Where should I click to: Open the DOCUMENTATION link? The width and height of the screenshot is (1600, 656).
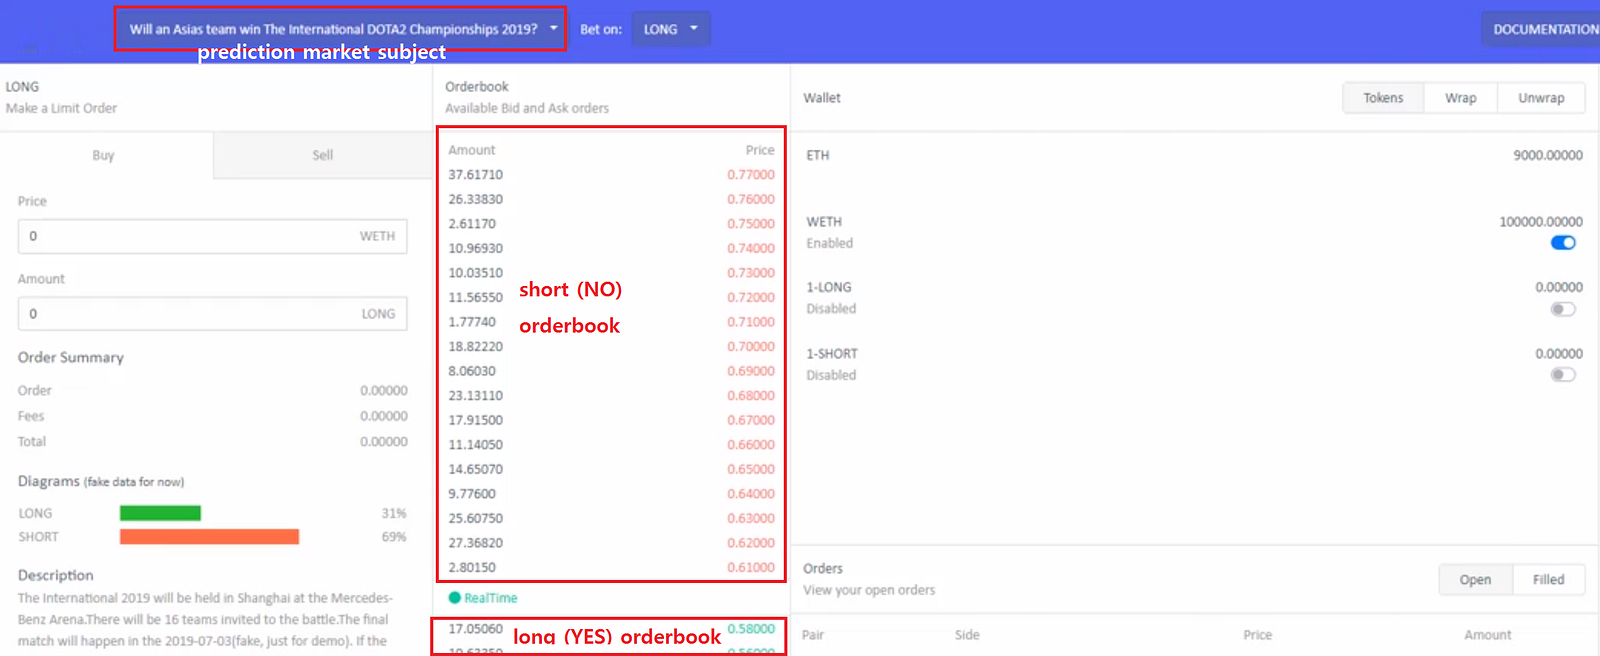(x=1544, y=29)
